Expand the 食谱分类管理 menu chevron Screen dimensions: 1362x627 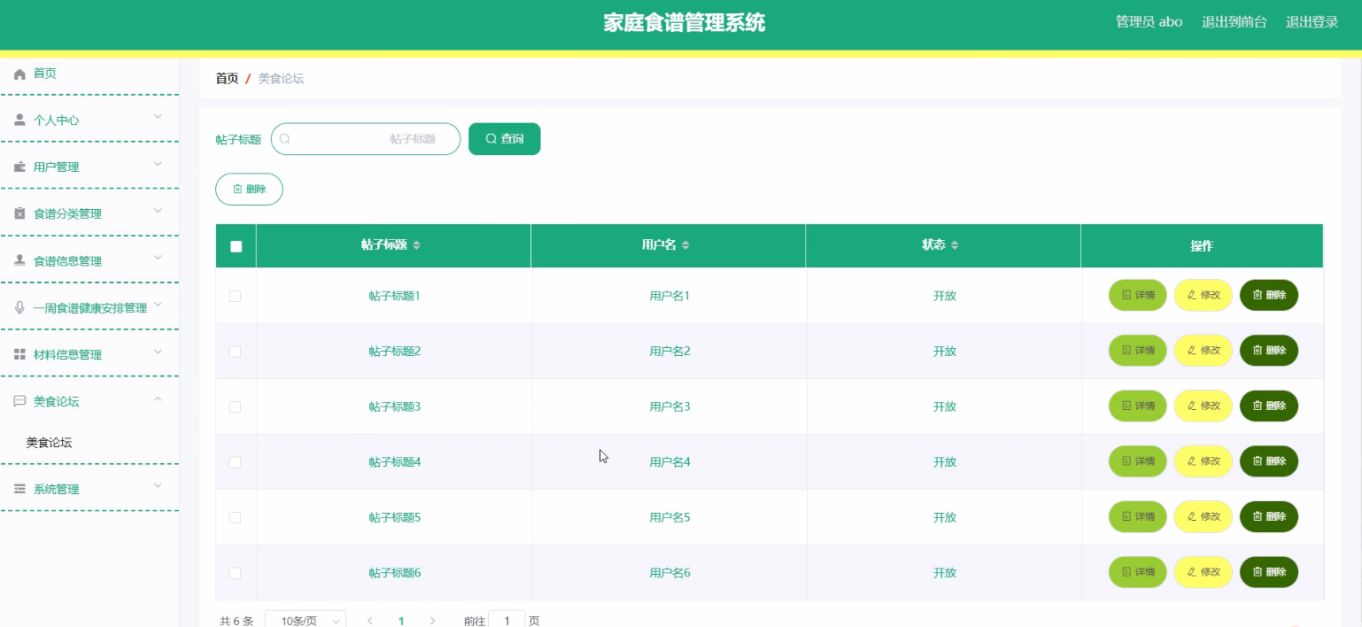(158, 211)
